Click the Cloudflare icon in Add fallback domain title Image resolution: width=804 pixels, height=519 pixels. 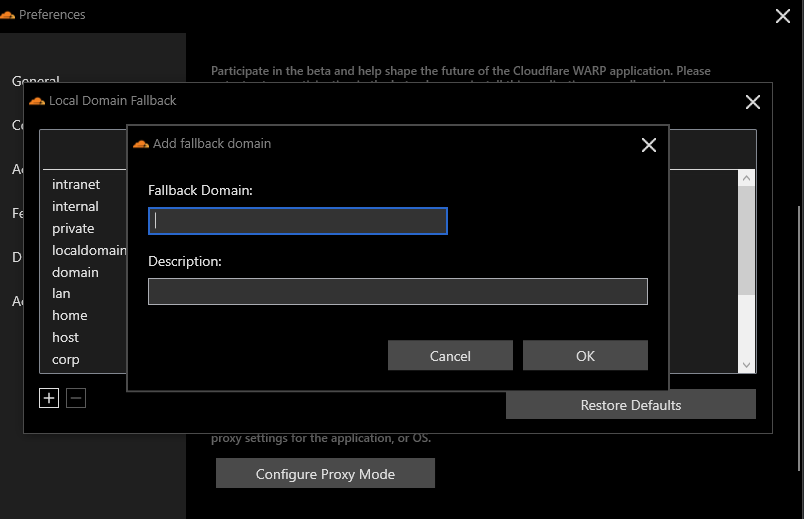pos(140,144)
